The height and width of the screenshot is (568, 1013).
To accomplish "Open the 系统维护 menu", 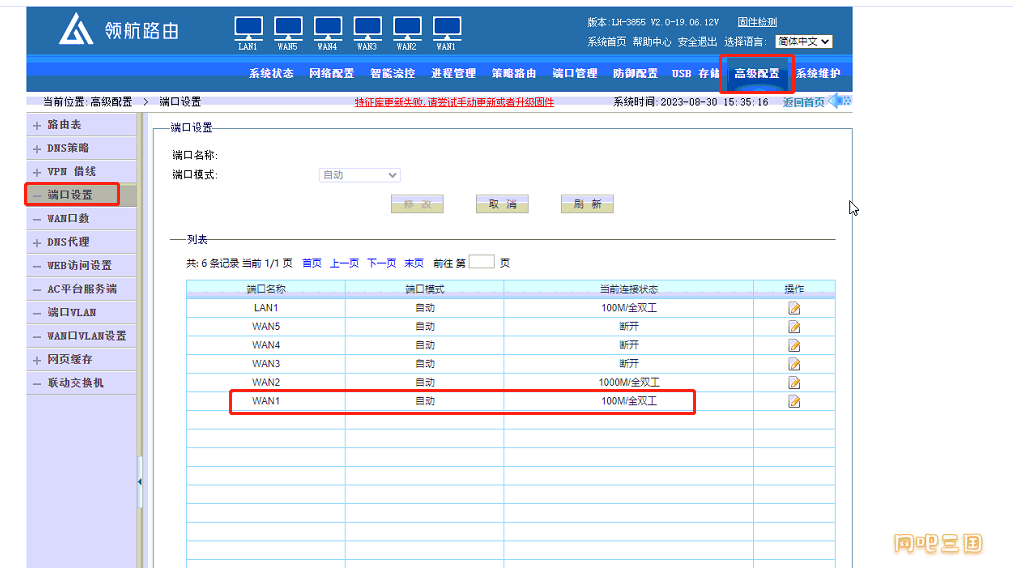I will [x=818, y=73].
